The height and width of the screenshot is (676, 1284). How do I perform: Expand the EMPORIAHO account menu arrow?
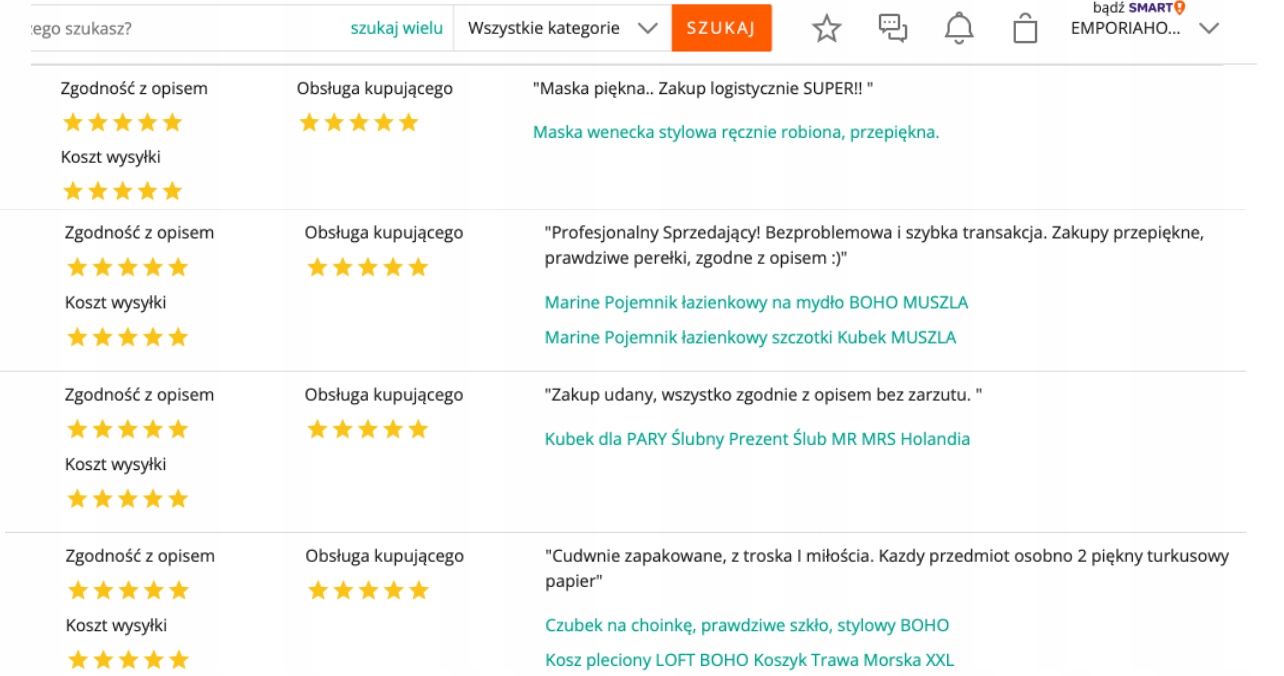[1209, 28]
